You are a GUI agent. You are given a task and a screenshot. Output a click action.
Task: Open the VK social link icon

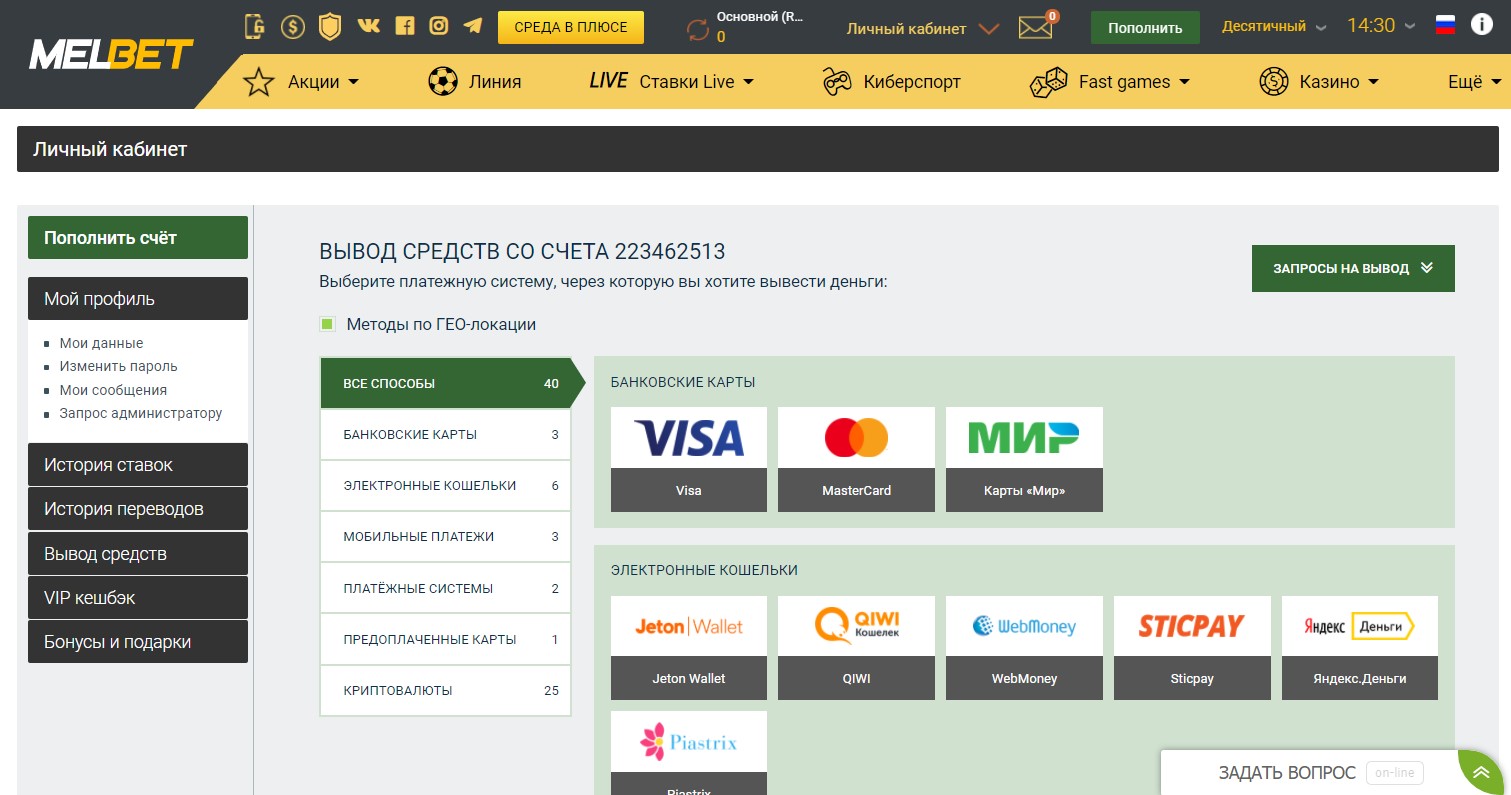point(368,26)
